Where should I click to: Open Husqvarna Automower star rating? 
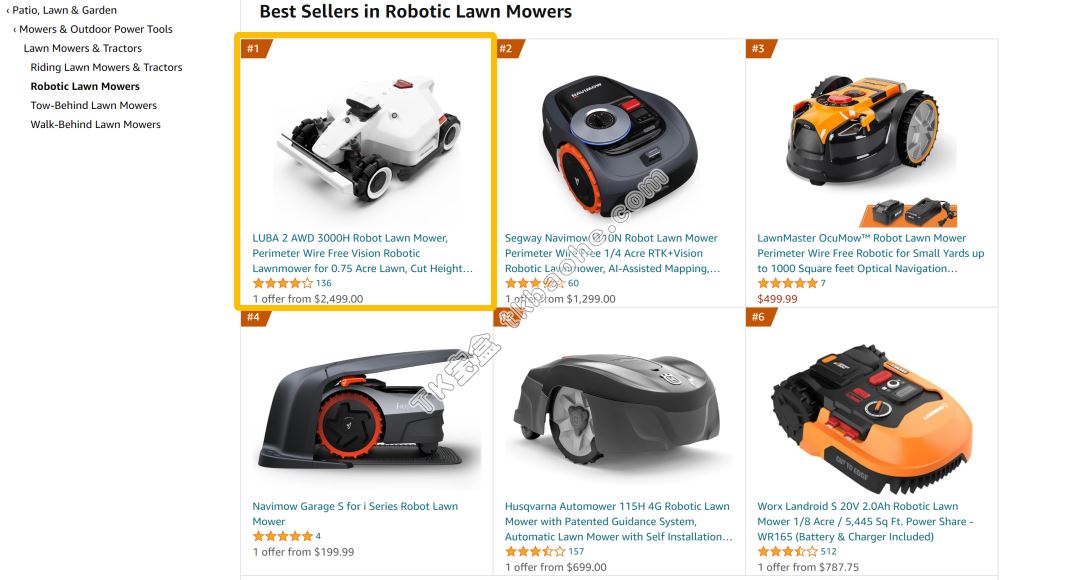[535, 551]
